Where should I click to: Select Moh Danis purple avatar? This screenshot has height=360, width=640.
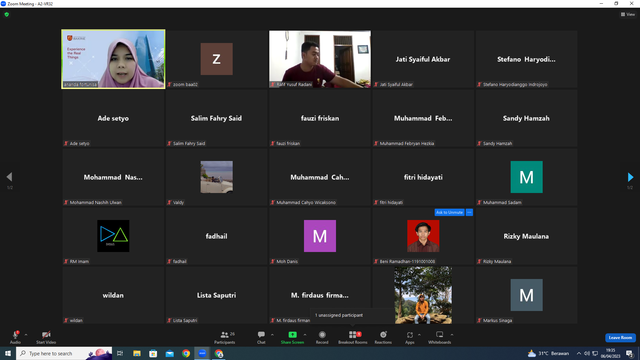[x=320, y=236]
